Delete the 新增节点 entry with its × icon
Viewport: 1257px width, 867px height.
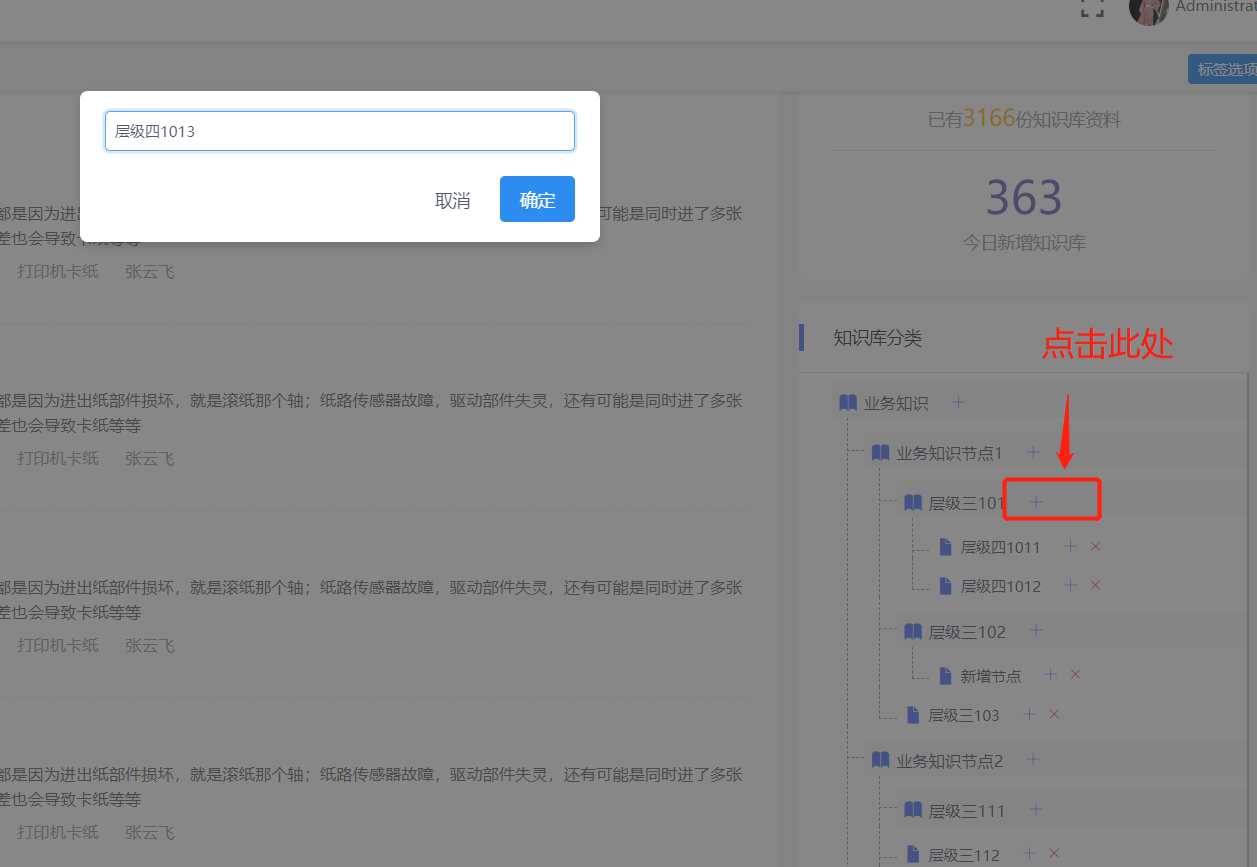(x=1075, y=674)
